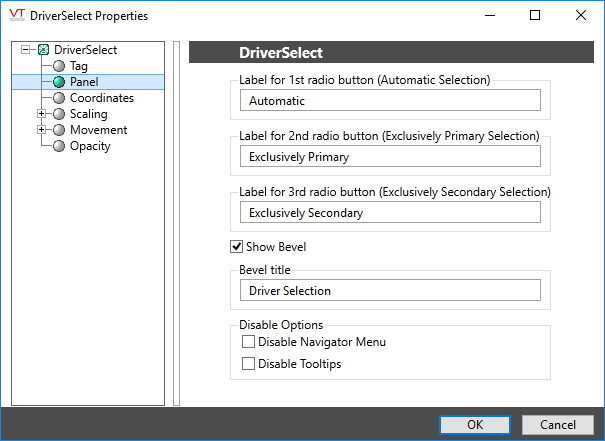Select the Coordinates tree item

point(101,98)
